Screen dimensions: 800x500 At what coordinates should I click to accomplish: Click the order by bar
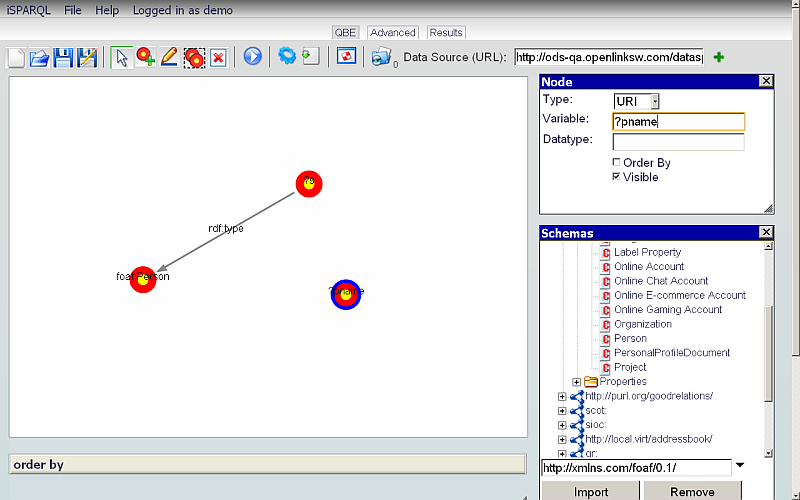coord(267,464)
